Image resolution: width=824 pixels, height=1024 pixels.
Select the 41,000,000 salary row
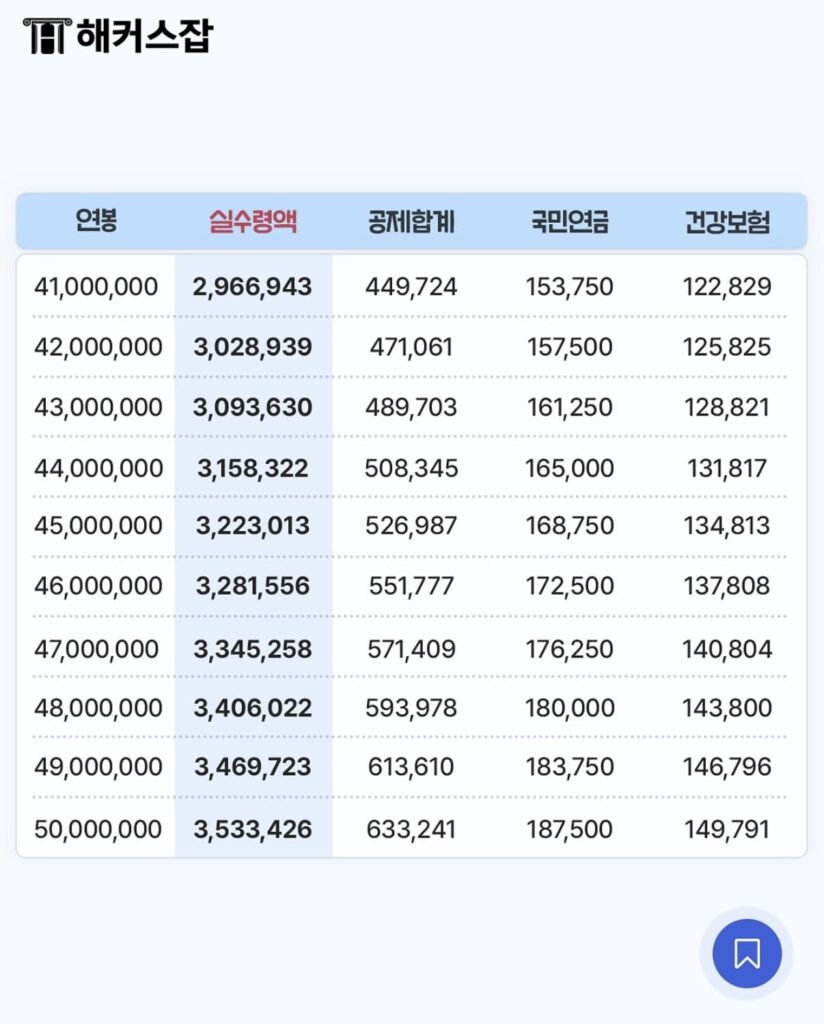(x=97, y=286)
